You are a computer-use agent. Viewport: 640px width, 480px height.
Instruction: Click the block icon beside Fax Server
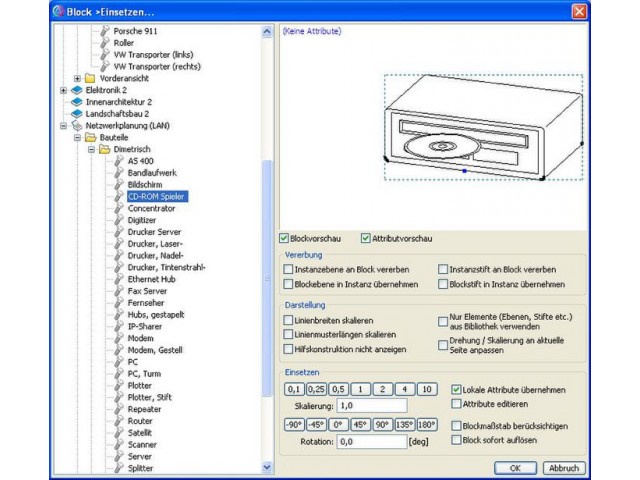pyautogui.click(x=119, y=291)
